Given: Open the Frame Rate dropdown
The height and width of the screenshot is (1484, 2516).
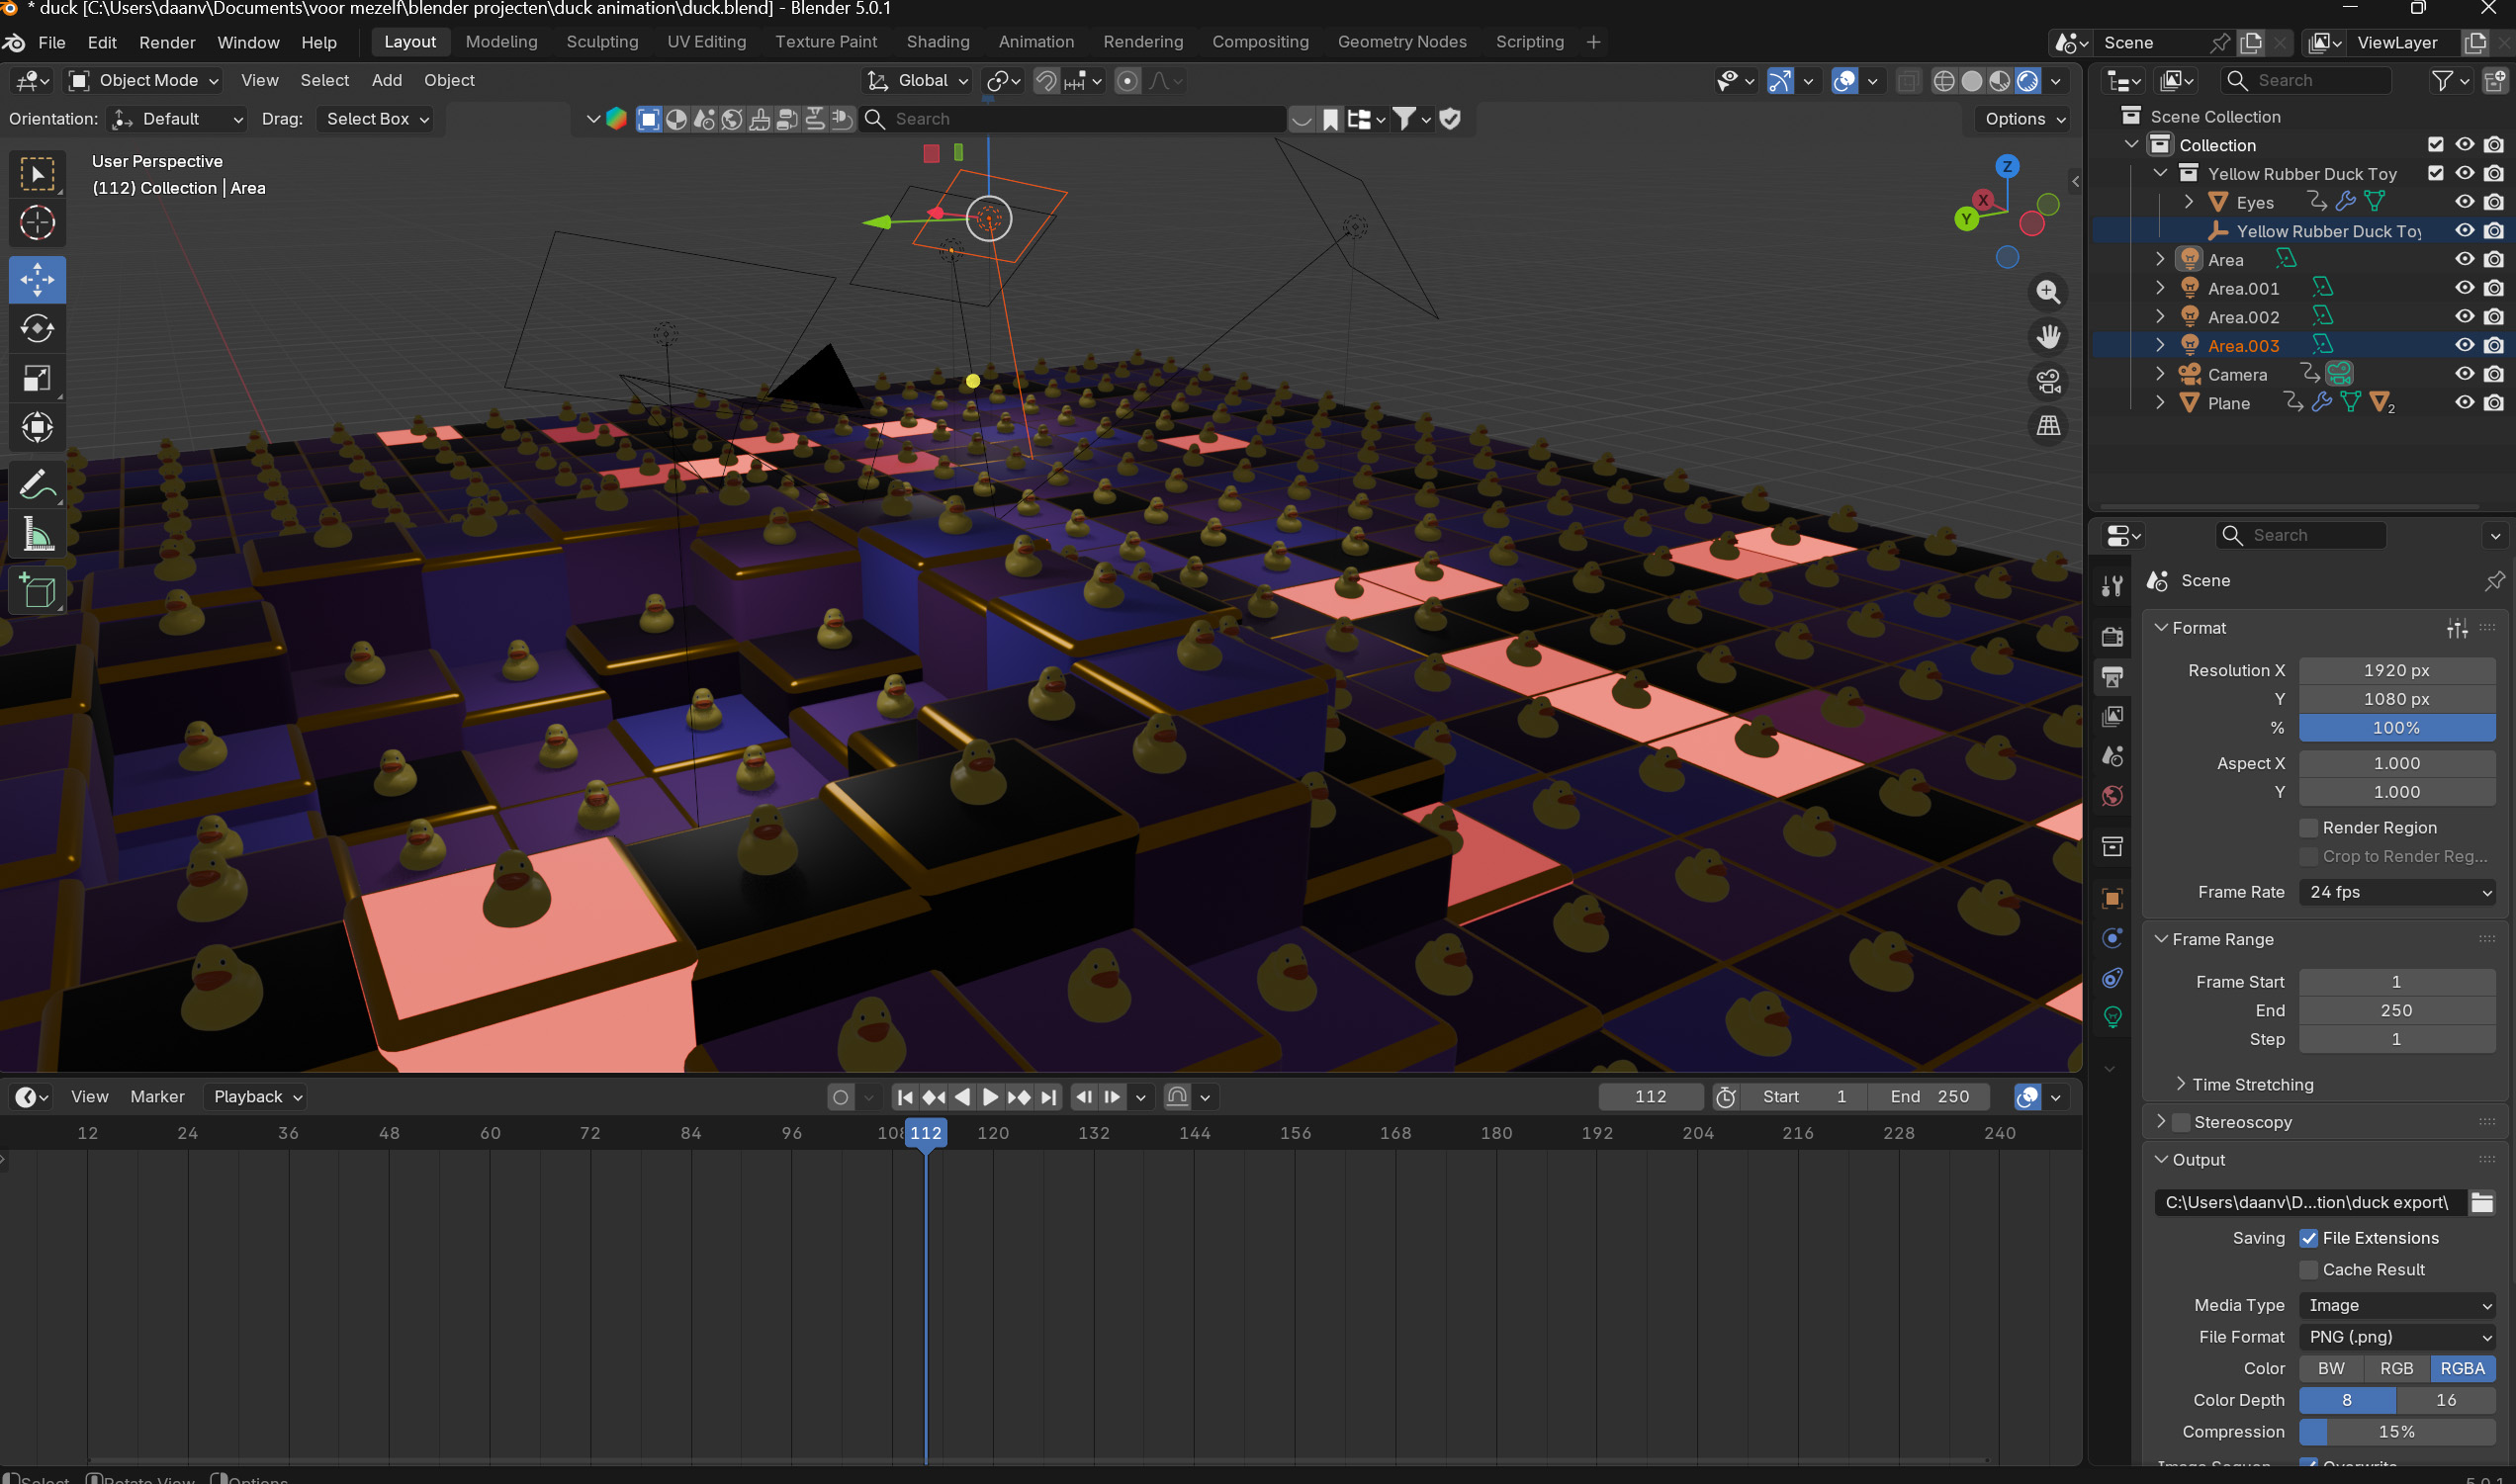Looking at the screenshot, I should click(2396, 892).
